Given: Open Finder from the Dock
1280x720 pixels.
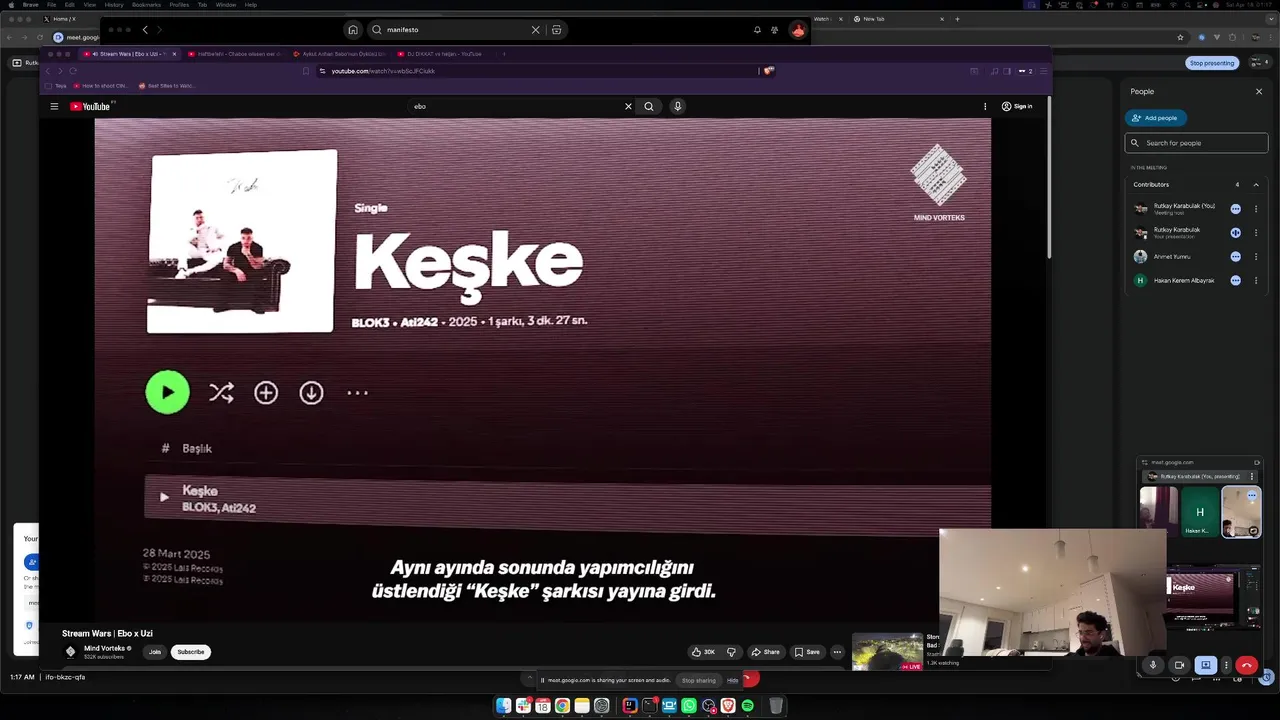Looking at the screenshot, I should click(503, 706).
